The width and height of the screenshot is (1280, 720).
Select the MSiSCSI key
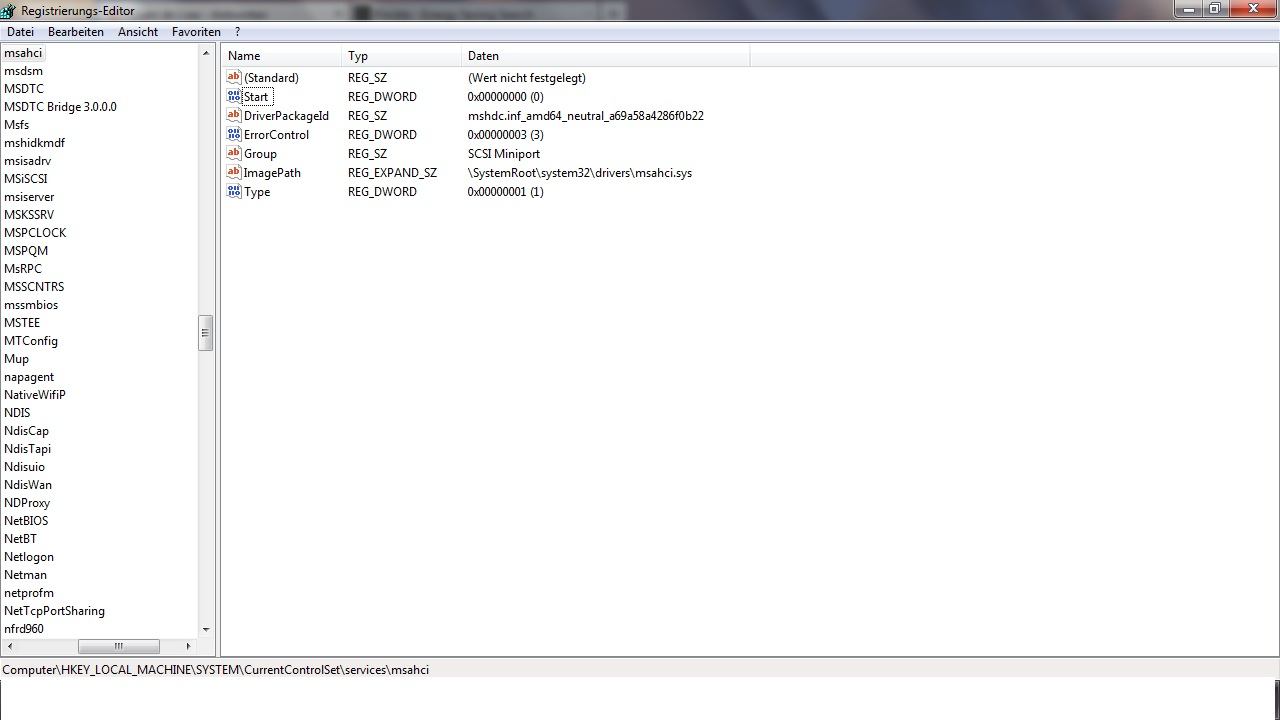25,179
